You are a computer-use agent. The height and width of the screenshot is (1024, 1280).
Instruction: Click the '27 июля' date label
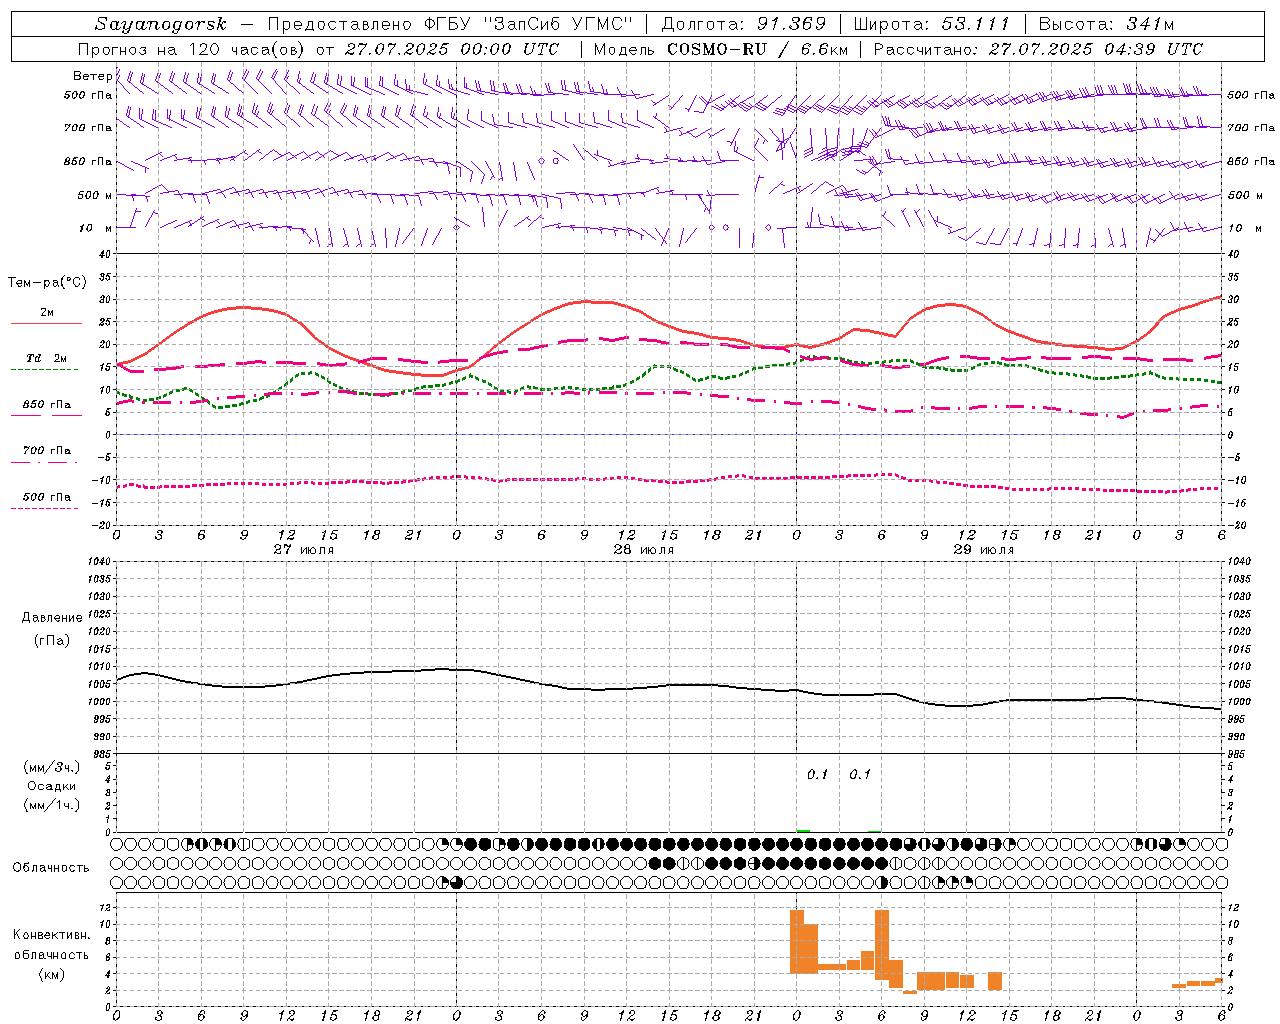click(x=303, y=550)
